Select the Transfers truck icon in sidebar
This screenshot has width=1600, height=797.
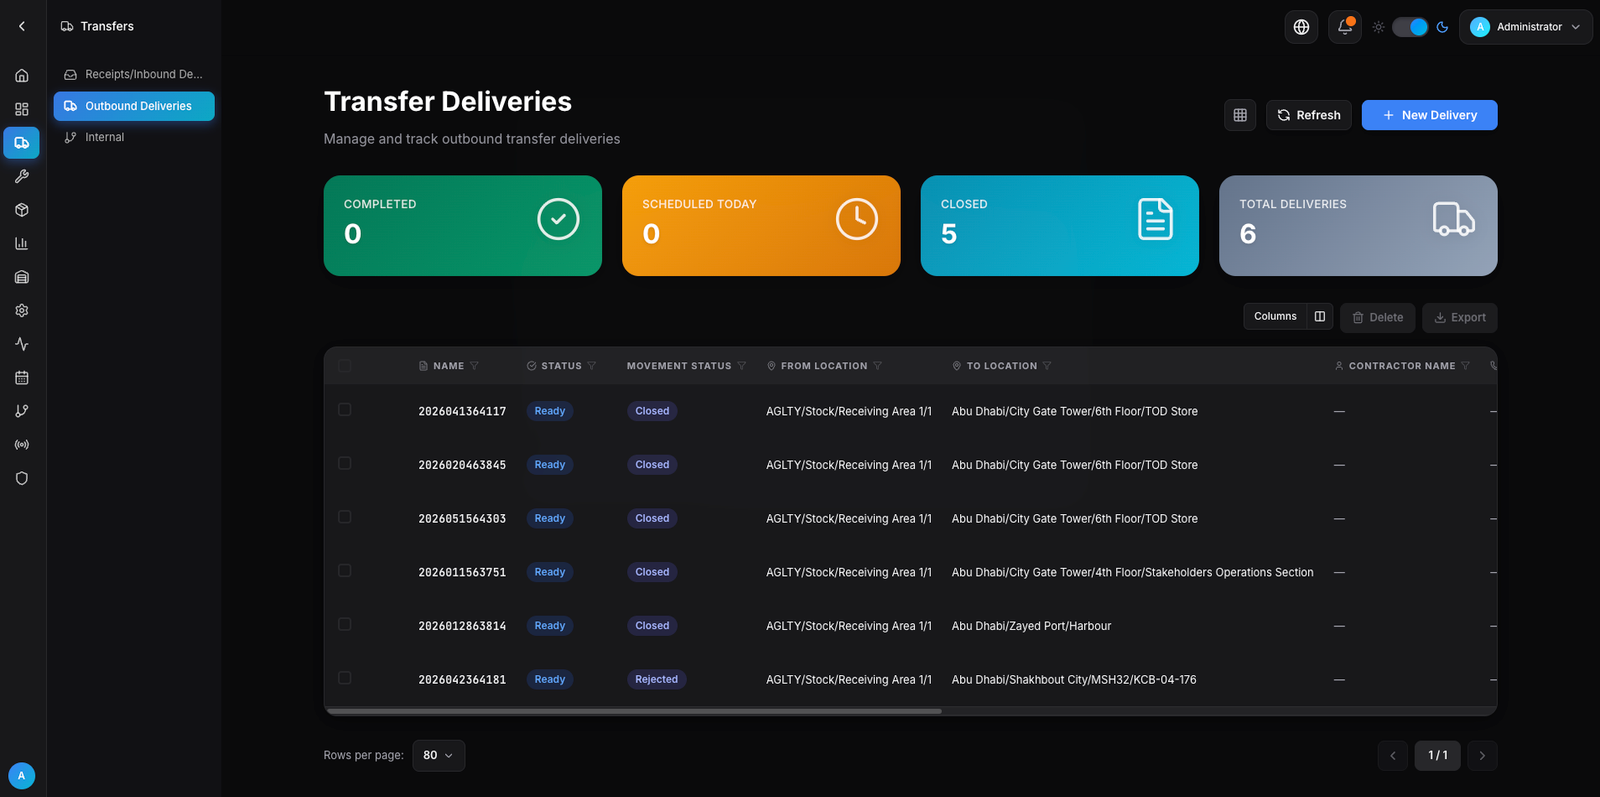(x=22, y=143)
